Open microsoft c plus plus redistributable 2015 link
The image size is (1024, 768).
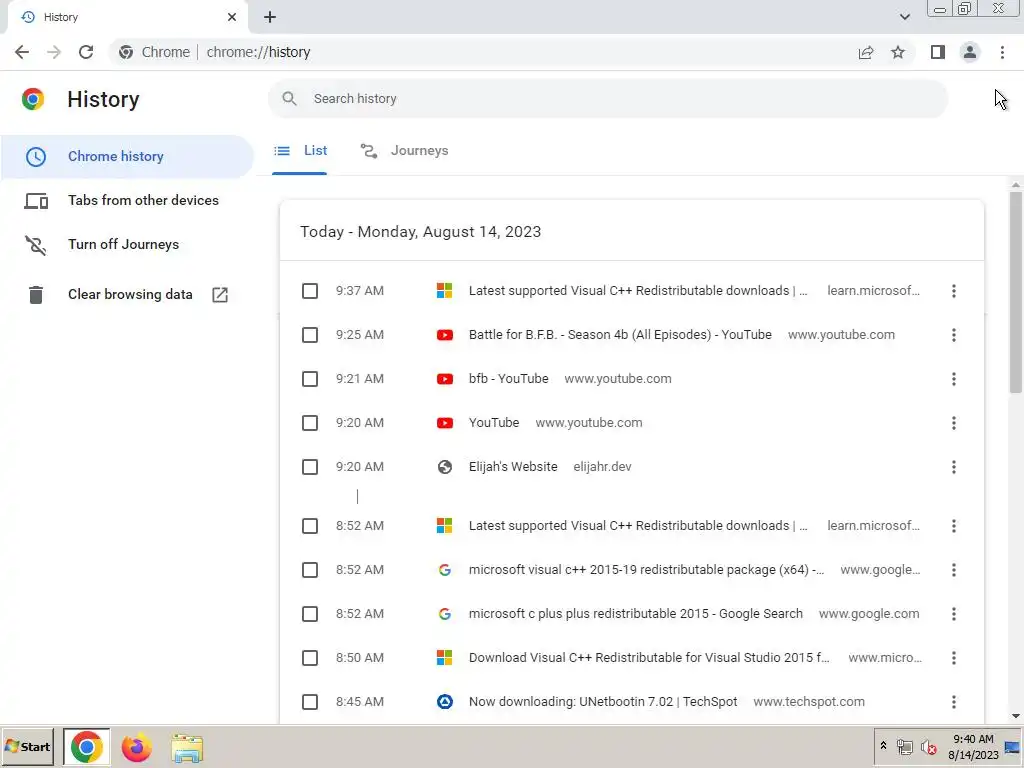[635, 614]
